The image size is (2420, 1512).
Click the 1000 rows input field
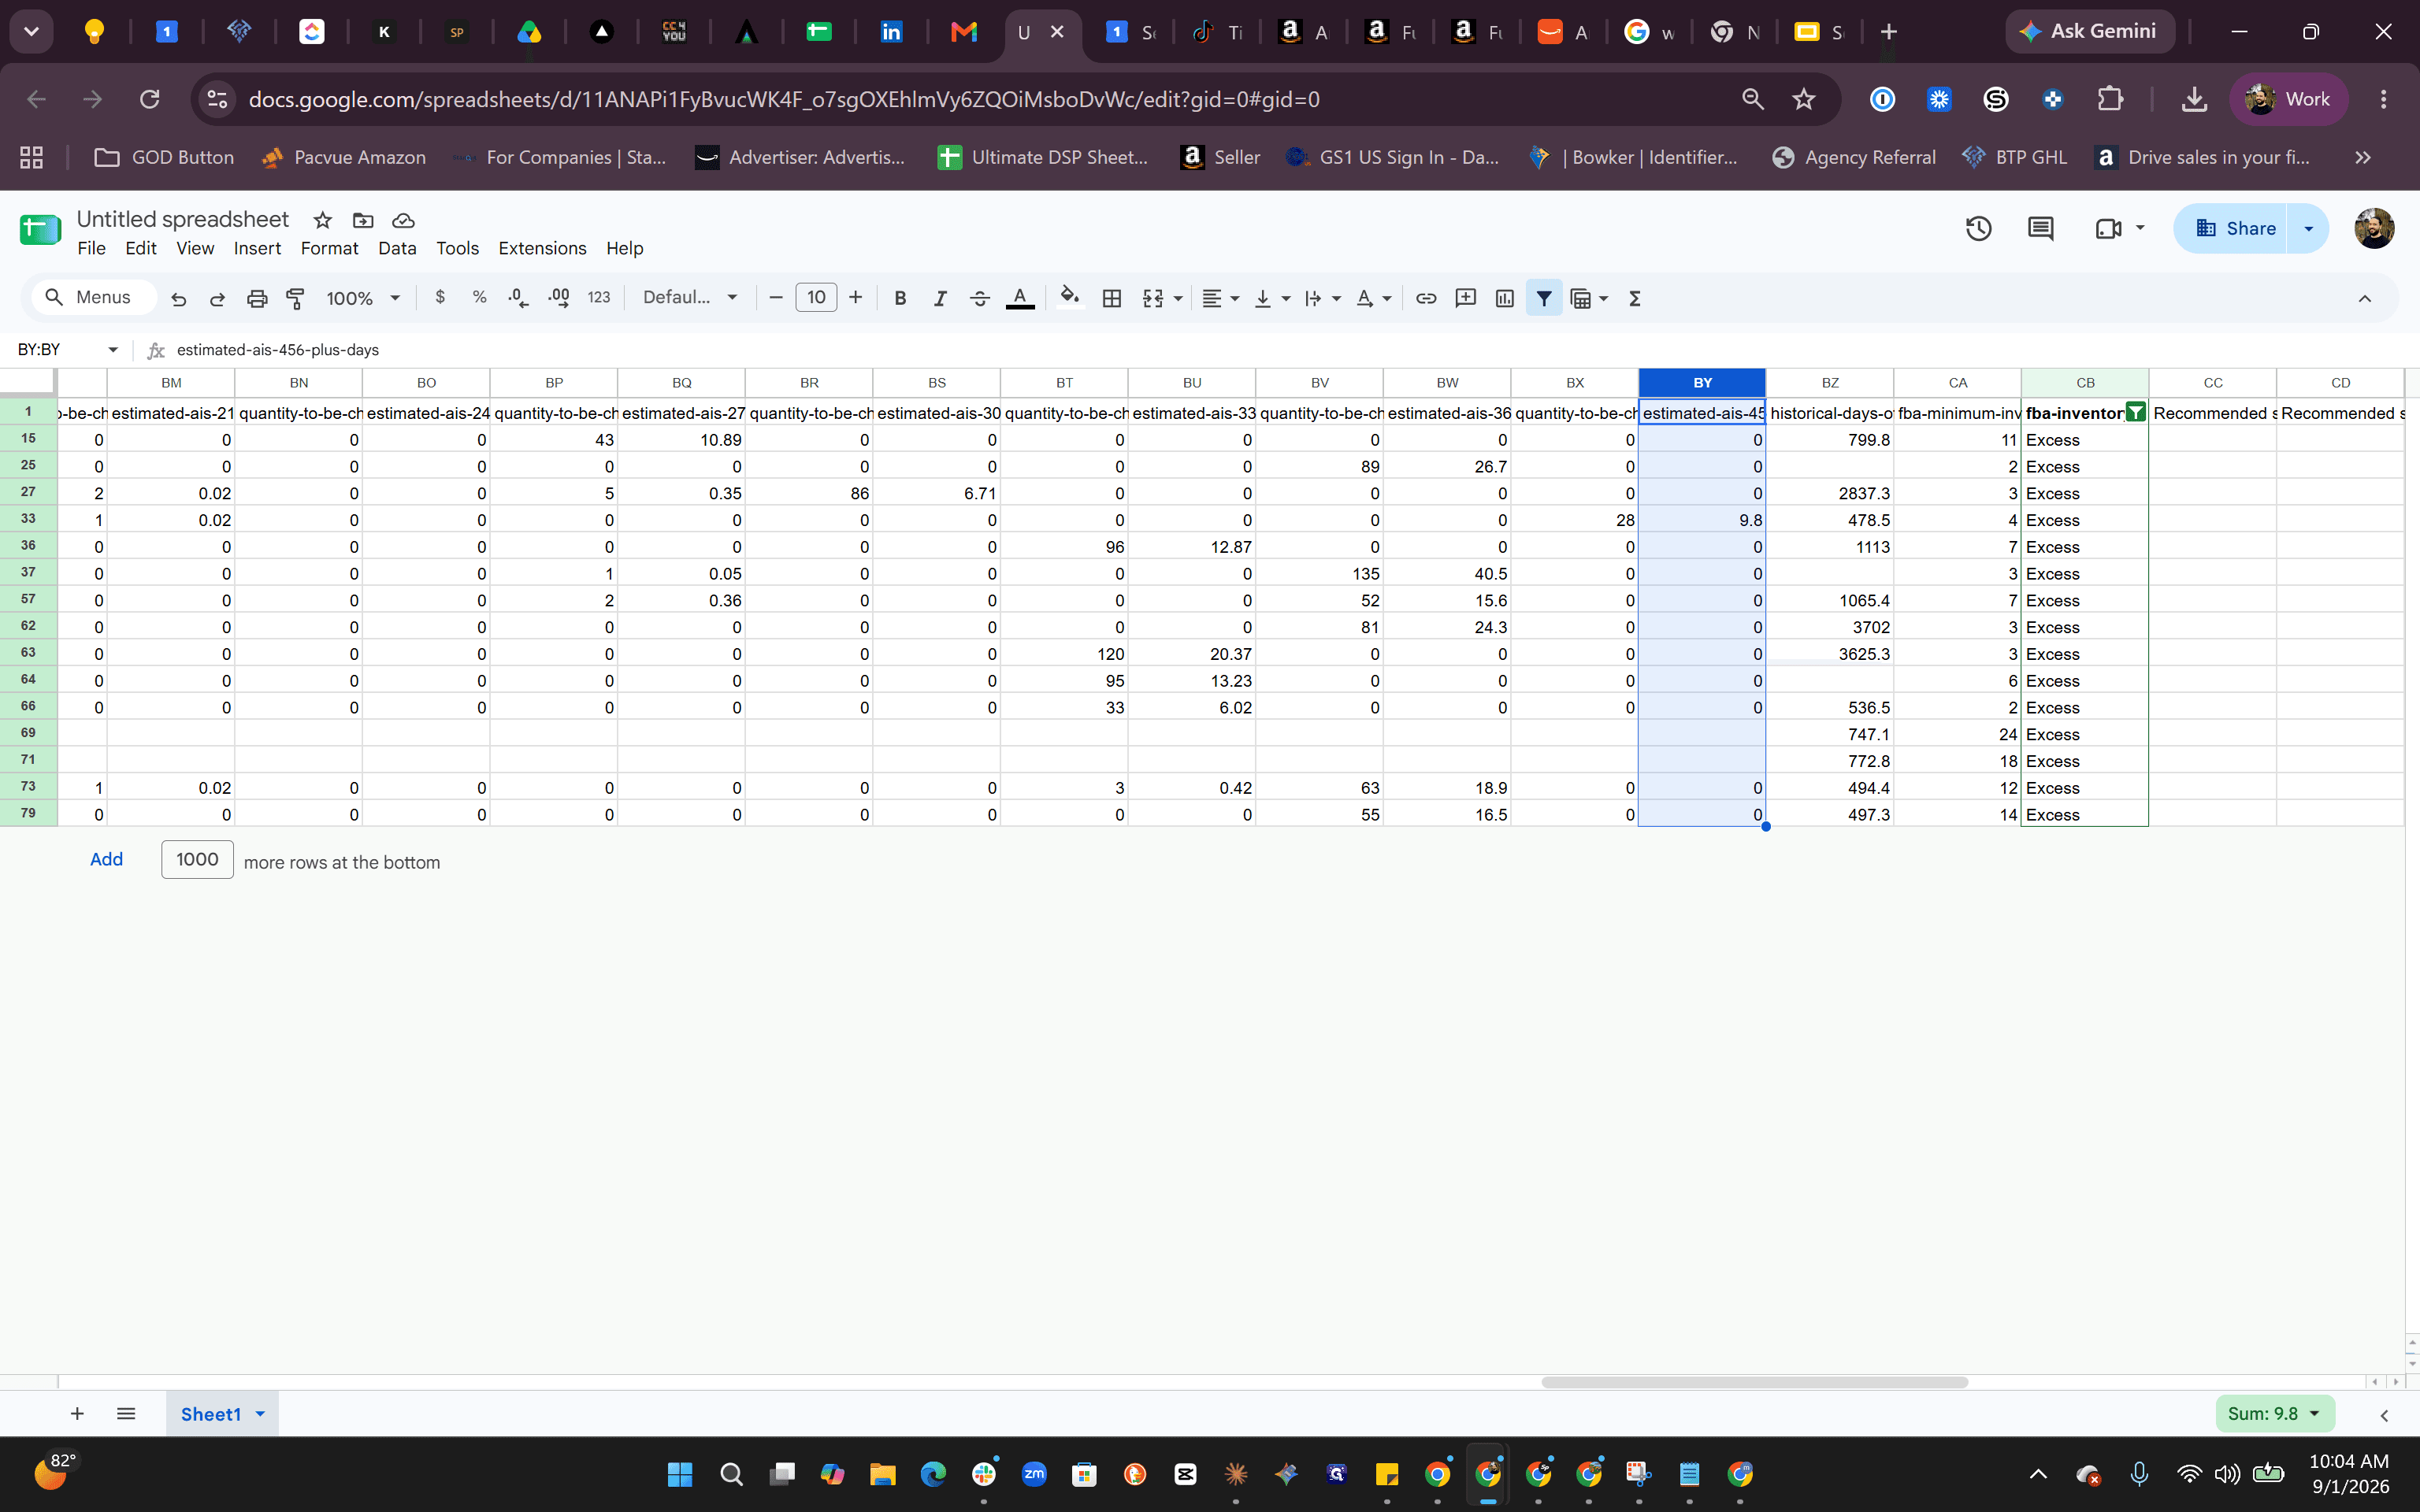coord(197,859)
